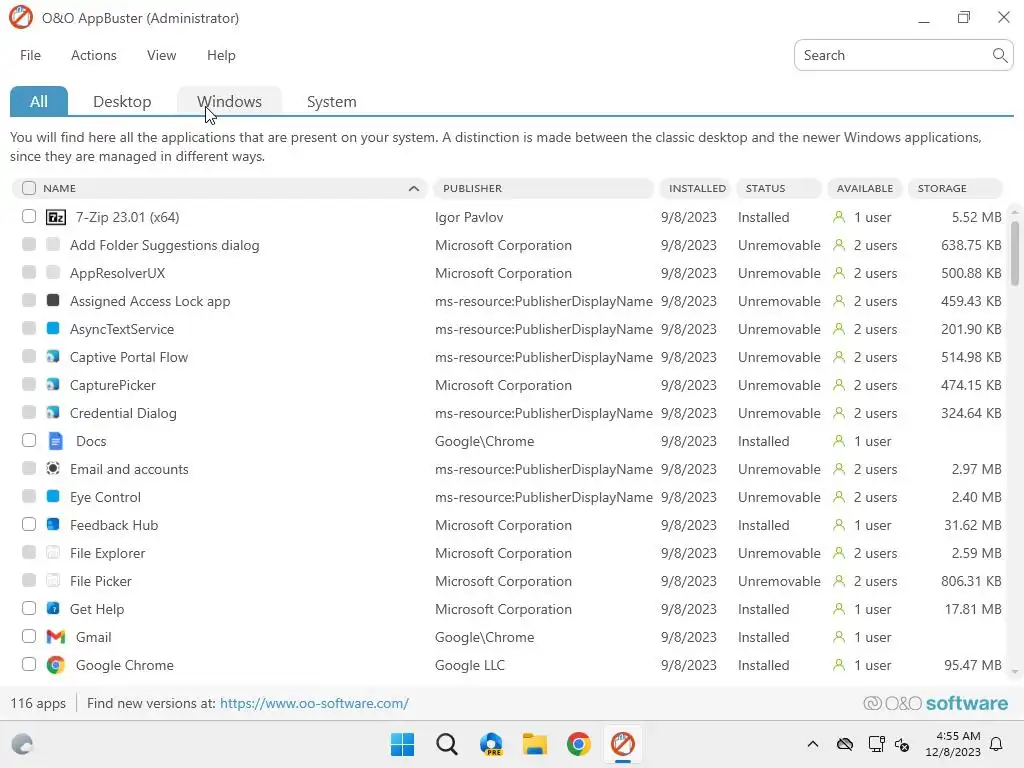Open taskbar Search
1024x768 pixels.
447,744
